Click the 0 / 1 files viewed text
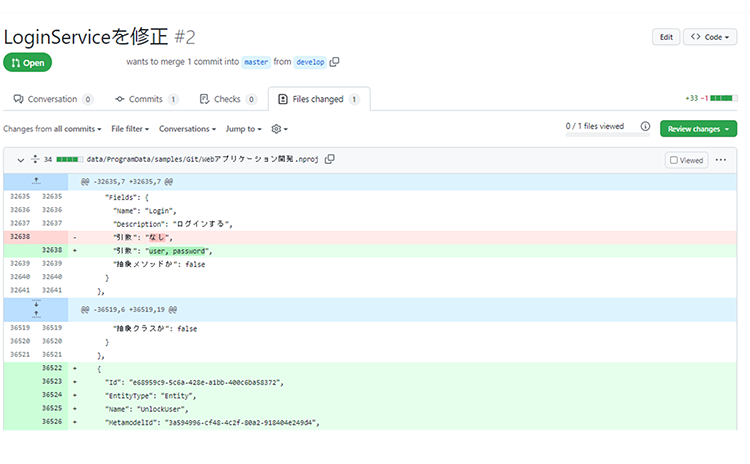The image size is (750, 464). [595, 126]
